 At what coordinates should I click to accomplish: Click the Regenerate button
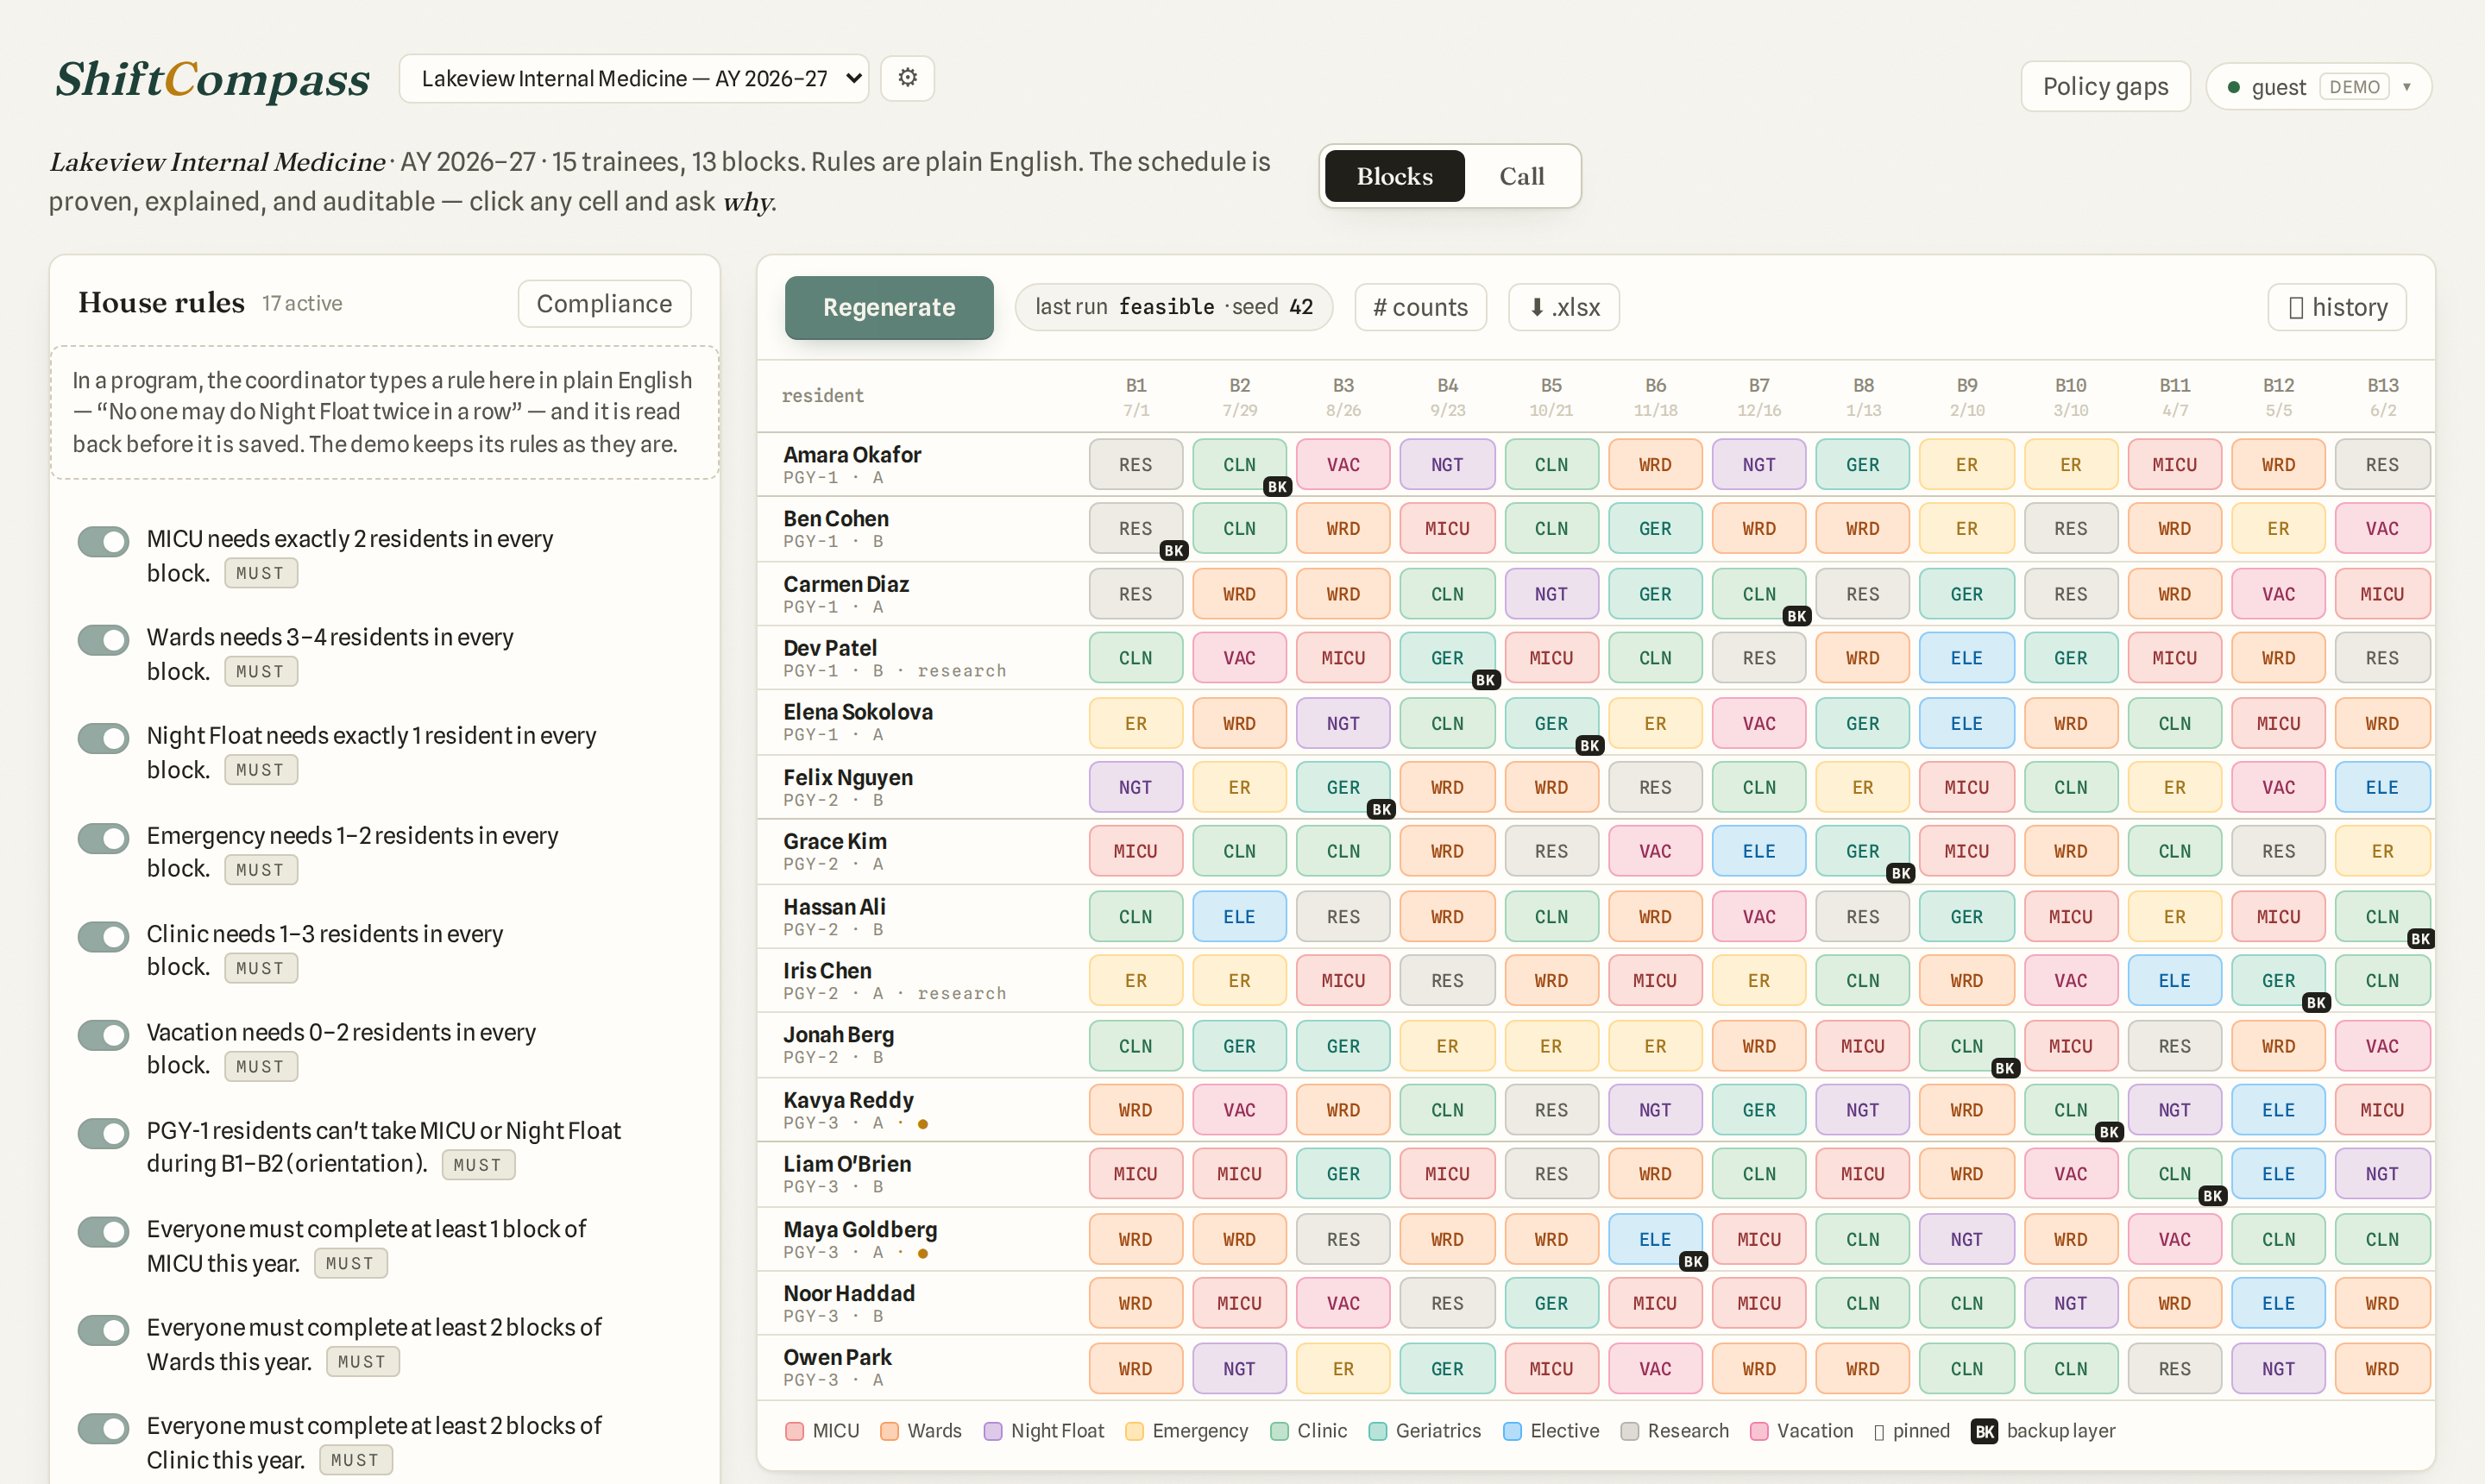(889, 307)
